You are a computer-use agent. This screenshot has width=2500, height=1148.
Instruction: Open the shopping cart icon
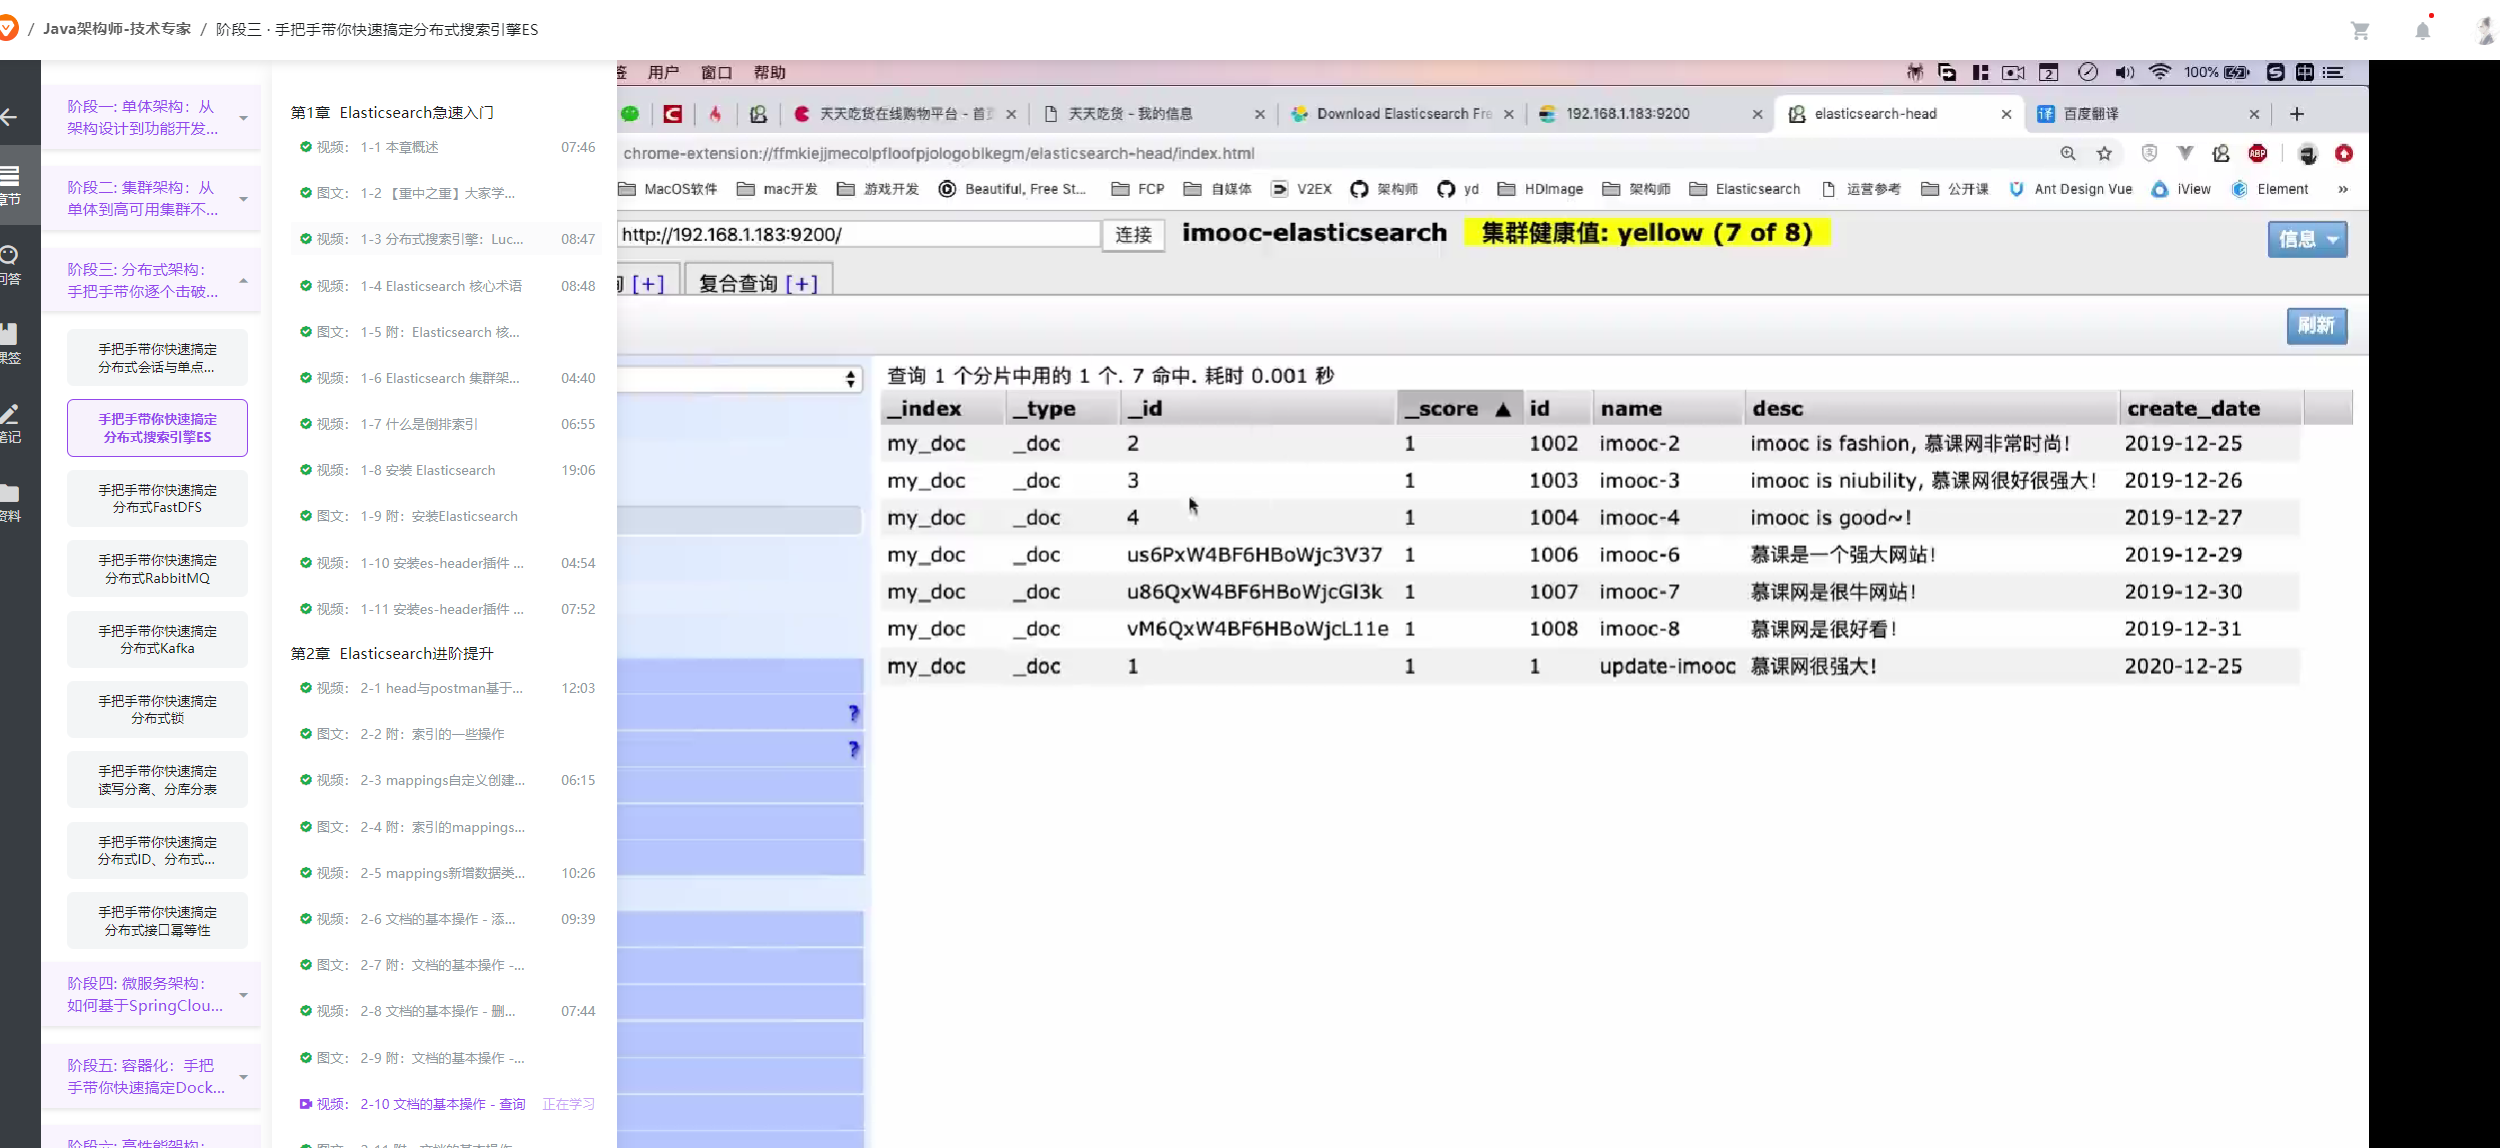[2360, 31]
